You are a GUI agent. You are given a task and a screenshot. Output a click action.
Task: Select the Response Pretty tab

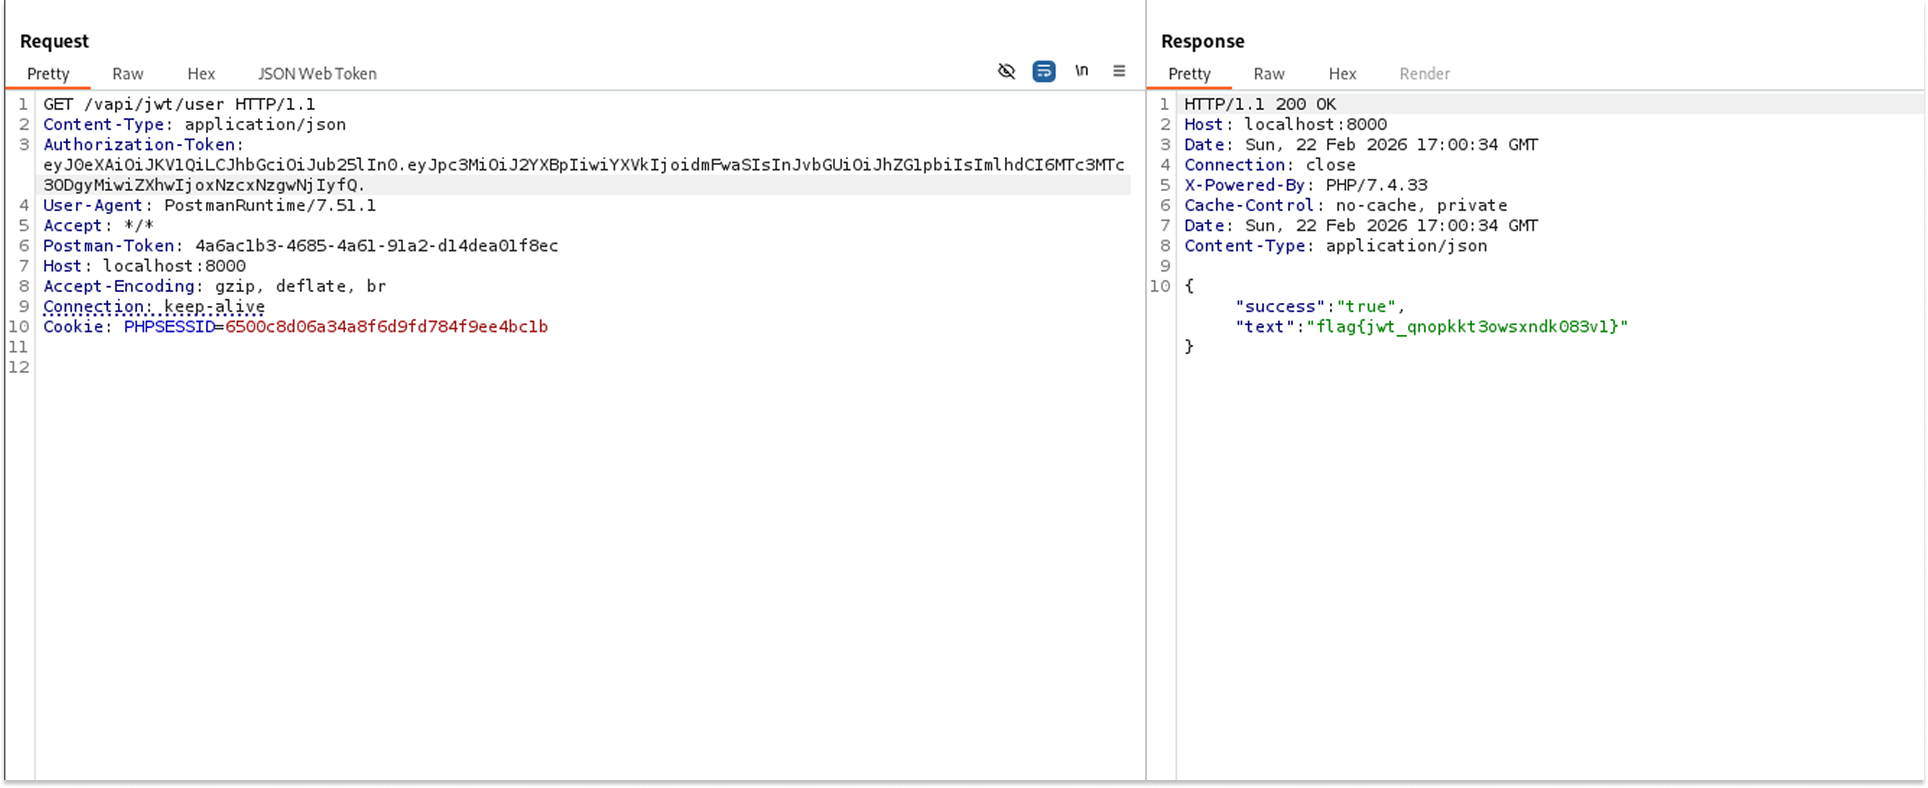point(1189,74)
